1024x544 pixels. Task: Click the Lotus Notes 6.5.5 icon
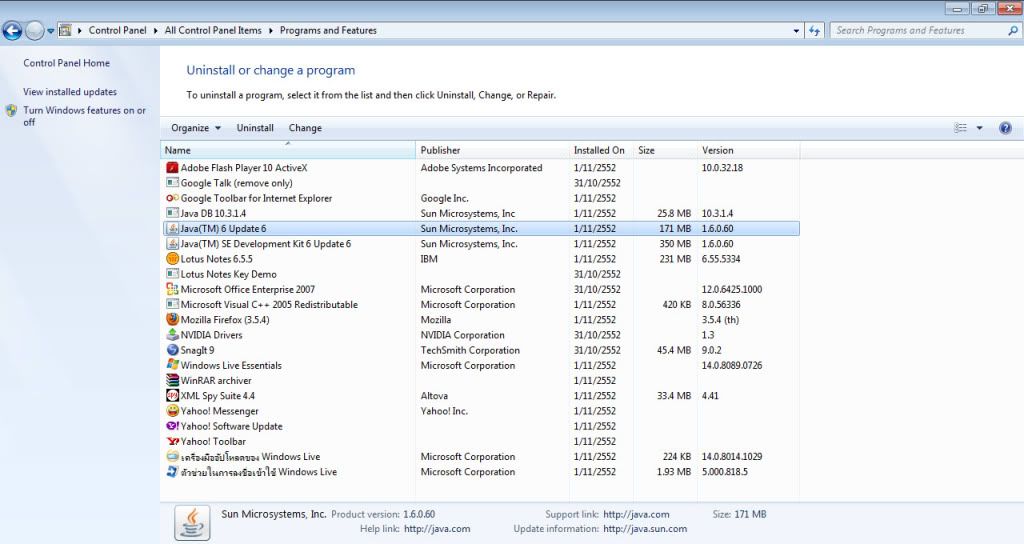172,259
